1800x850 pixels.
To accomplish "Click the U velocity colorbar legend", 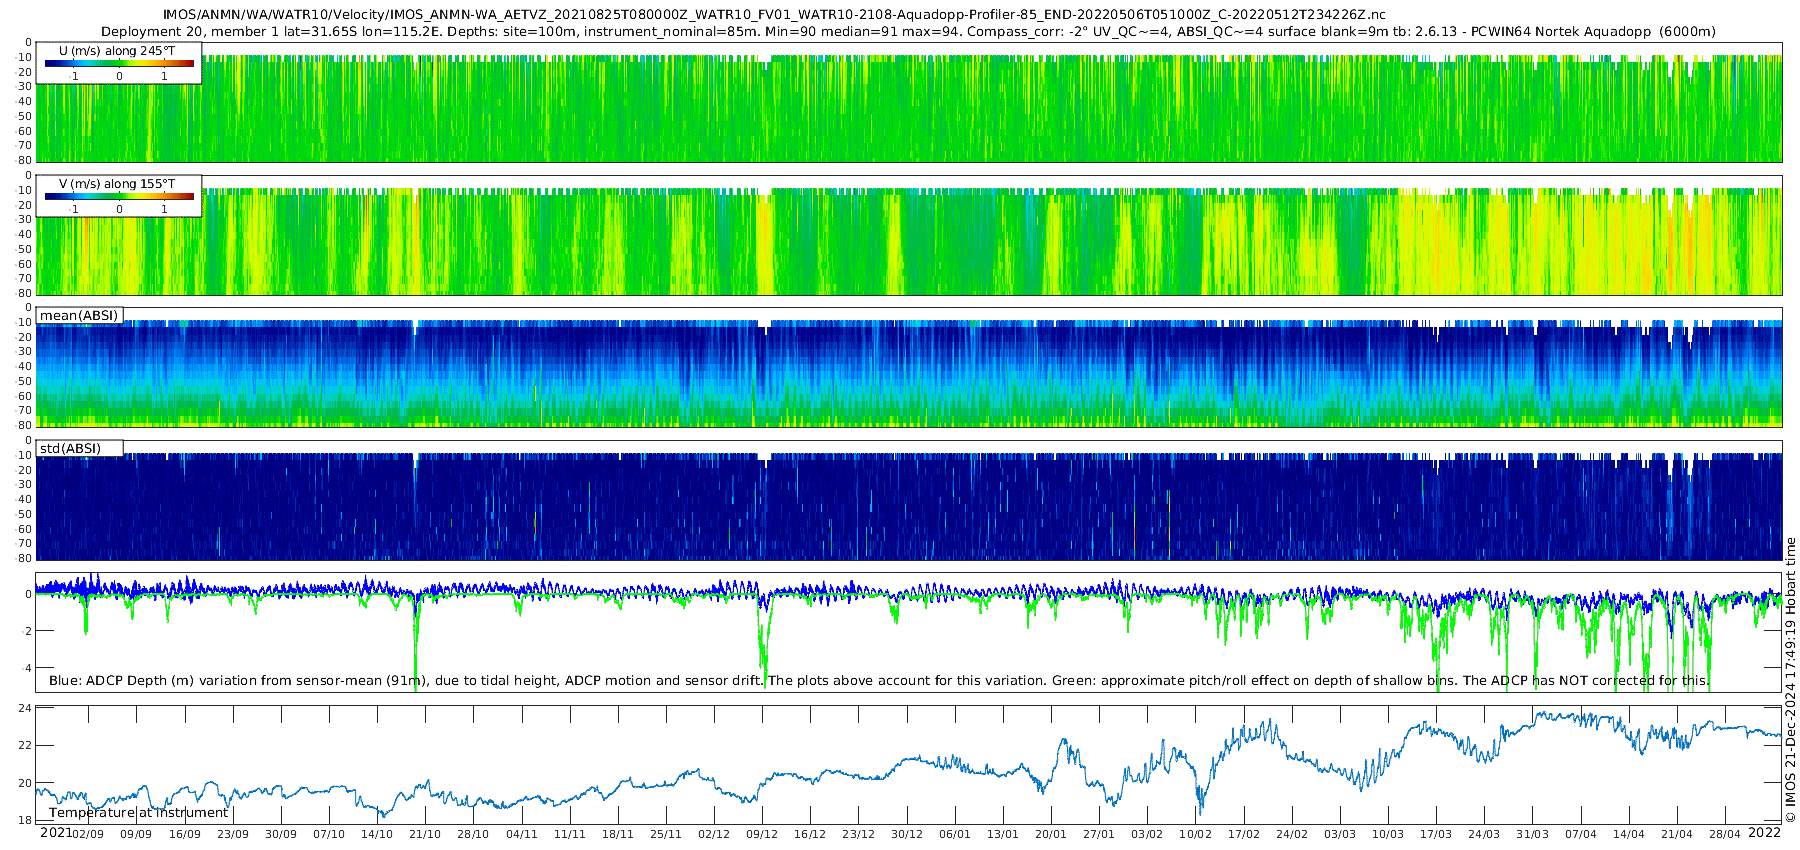I will pos(119,64).
